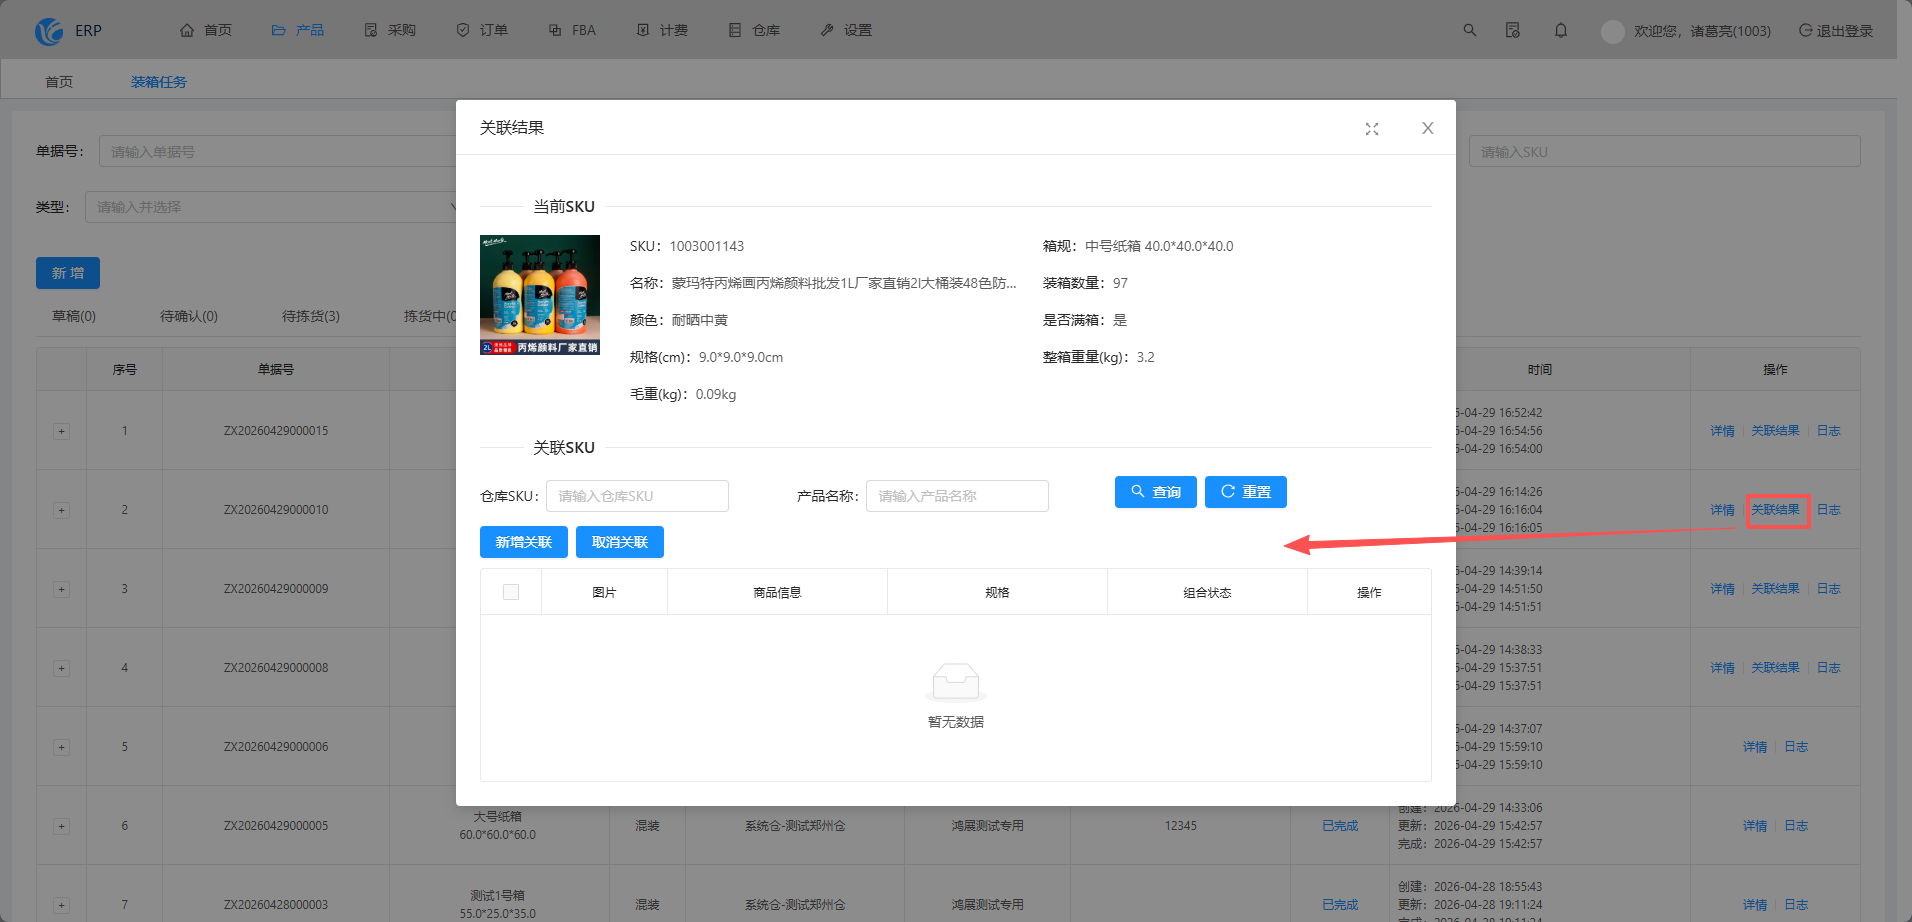
Task: Open the 产品 menu
Action: coord(298,30)
